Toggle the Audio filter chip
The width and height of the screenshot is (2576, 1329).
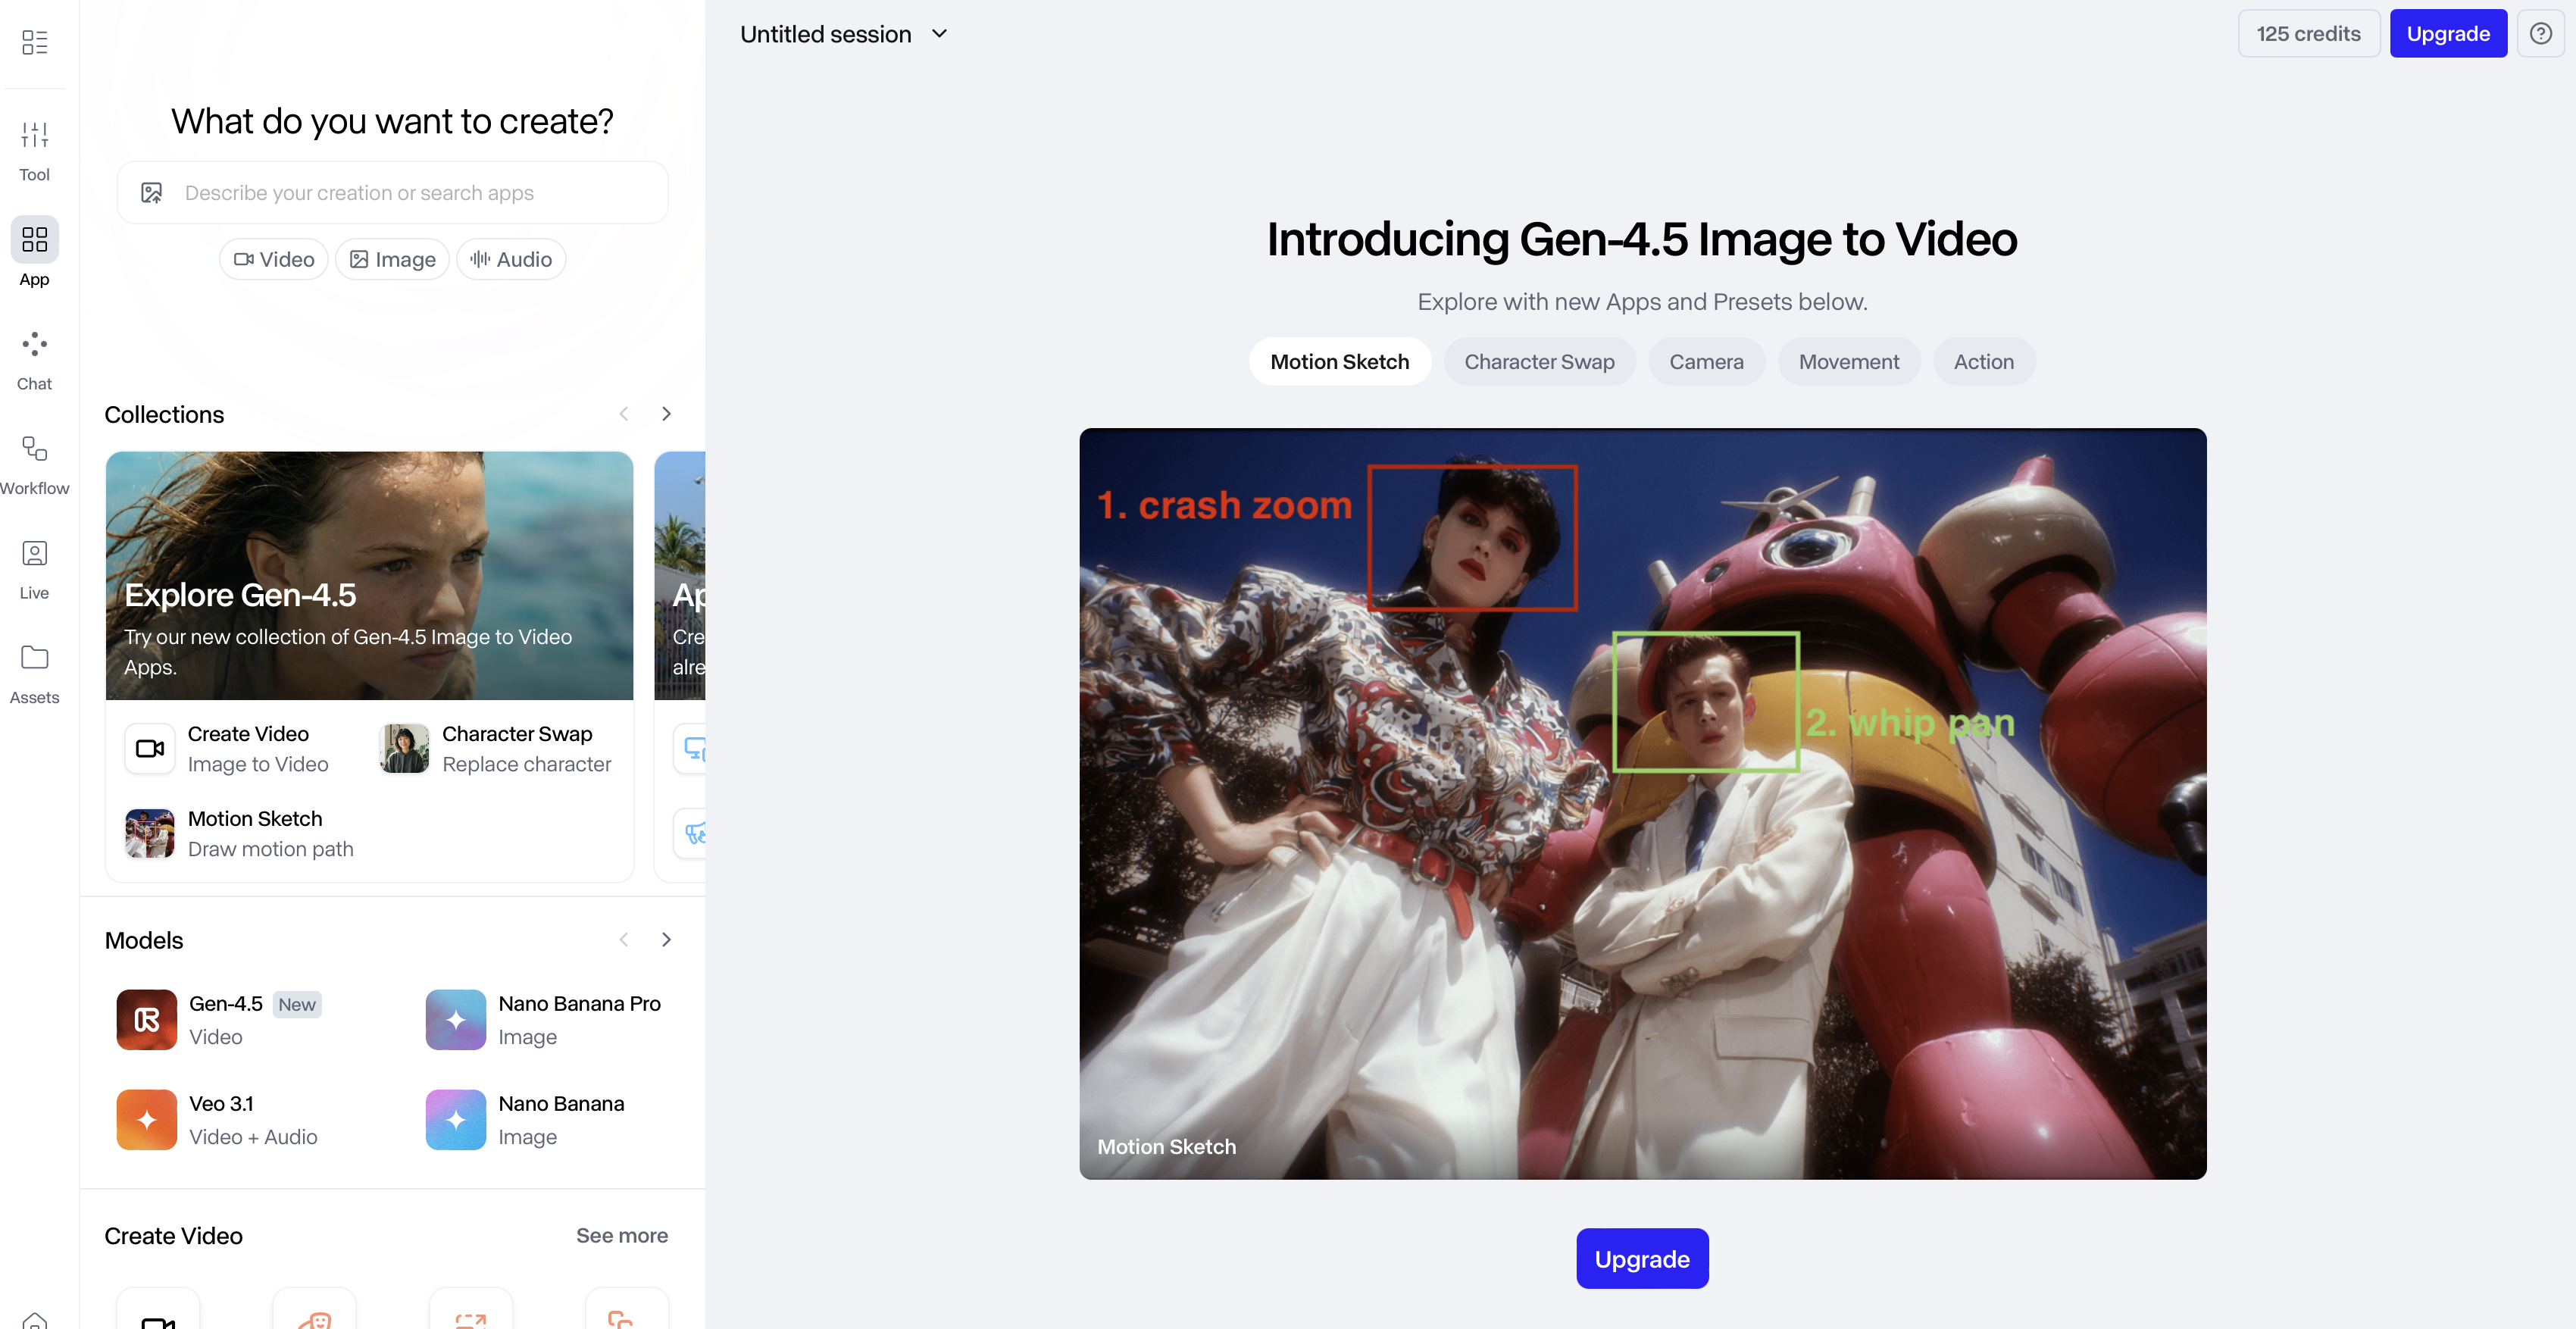click(511, 259)
